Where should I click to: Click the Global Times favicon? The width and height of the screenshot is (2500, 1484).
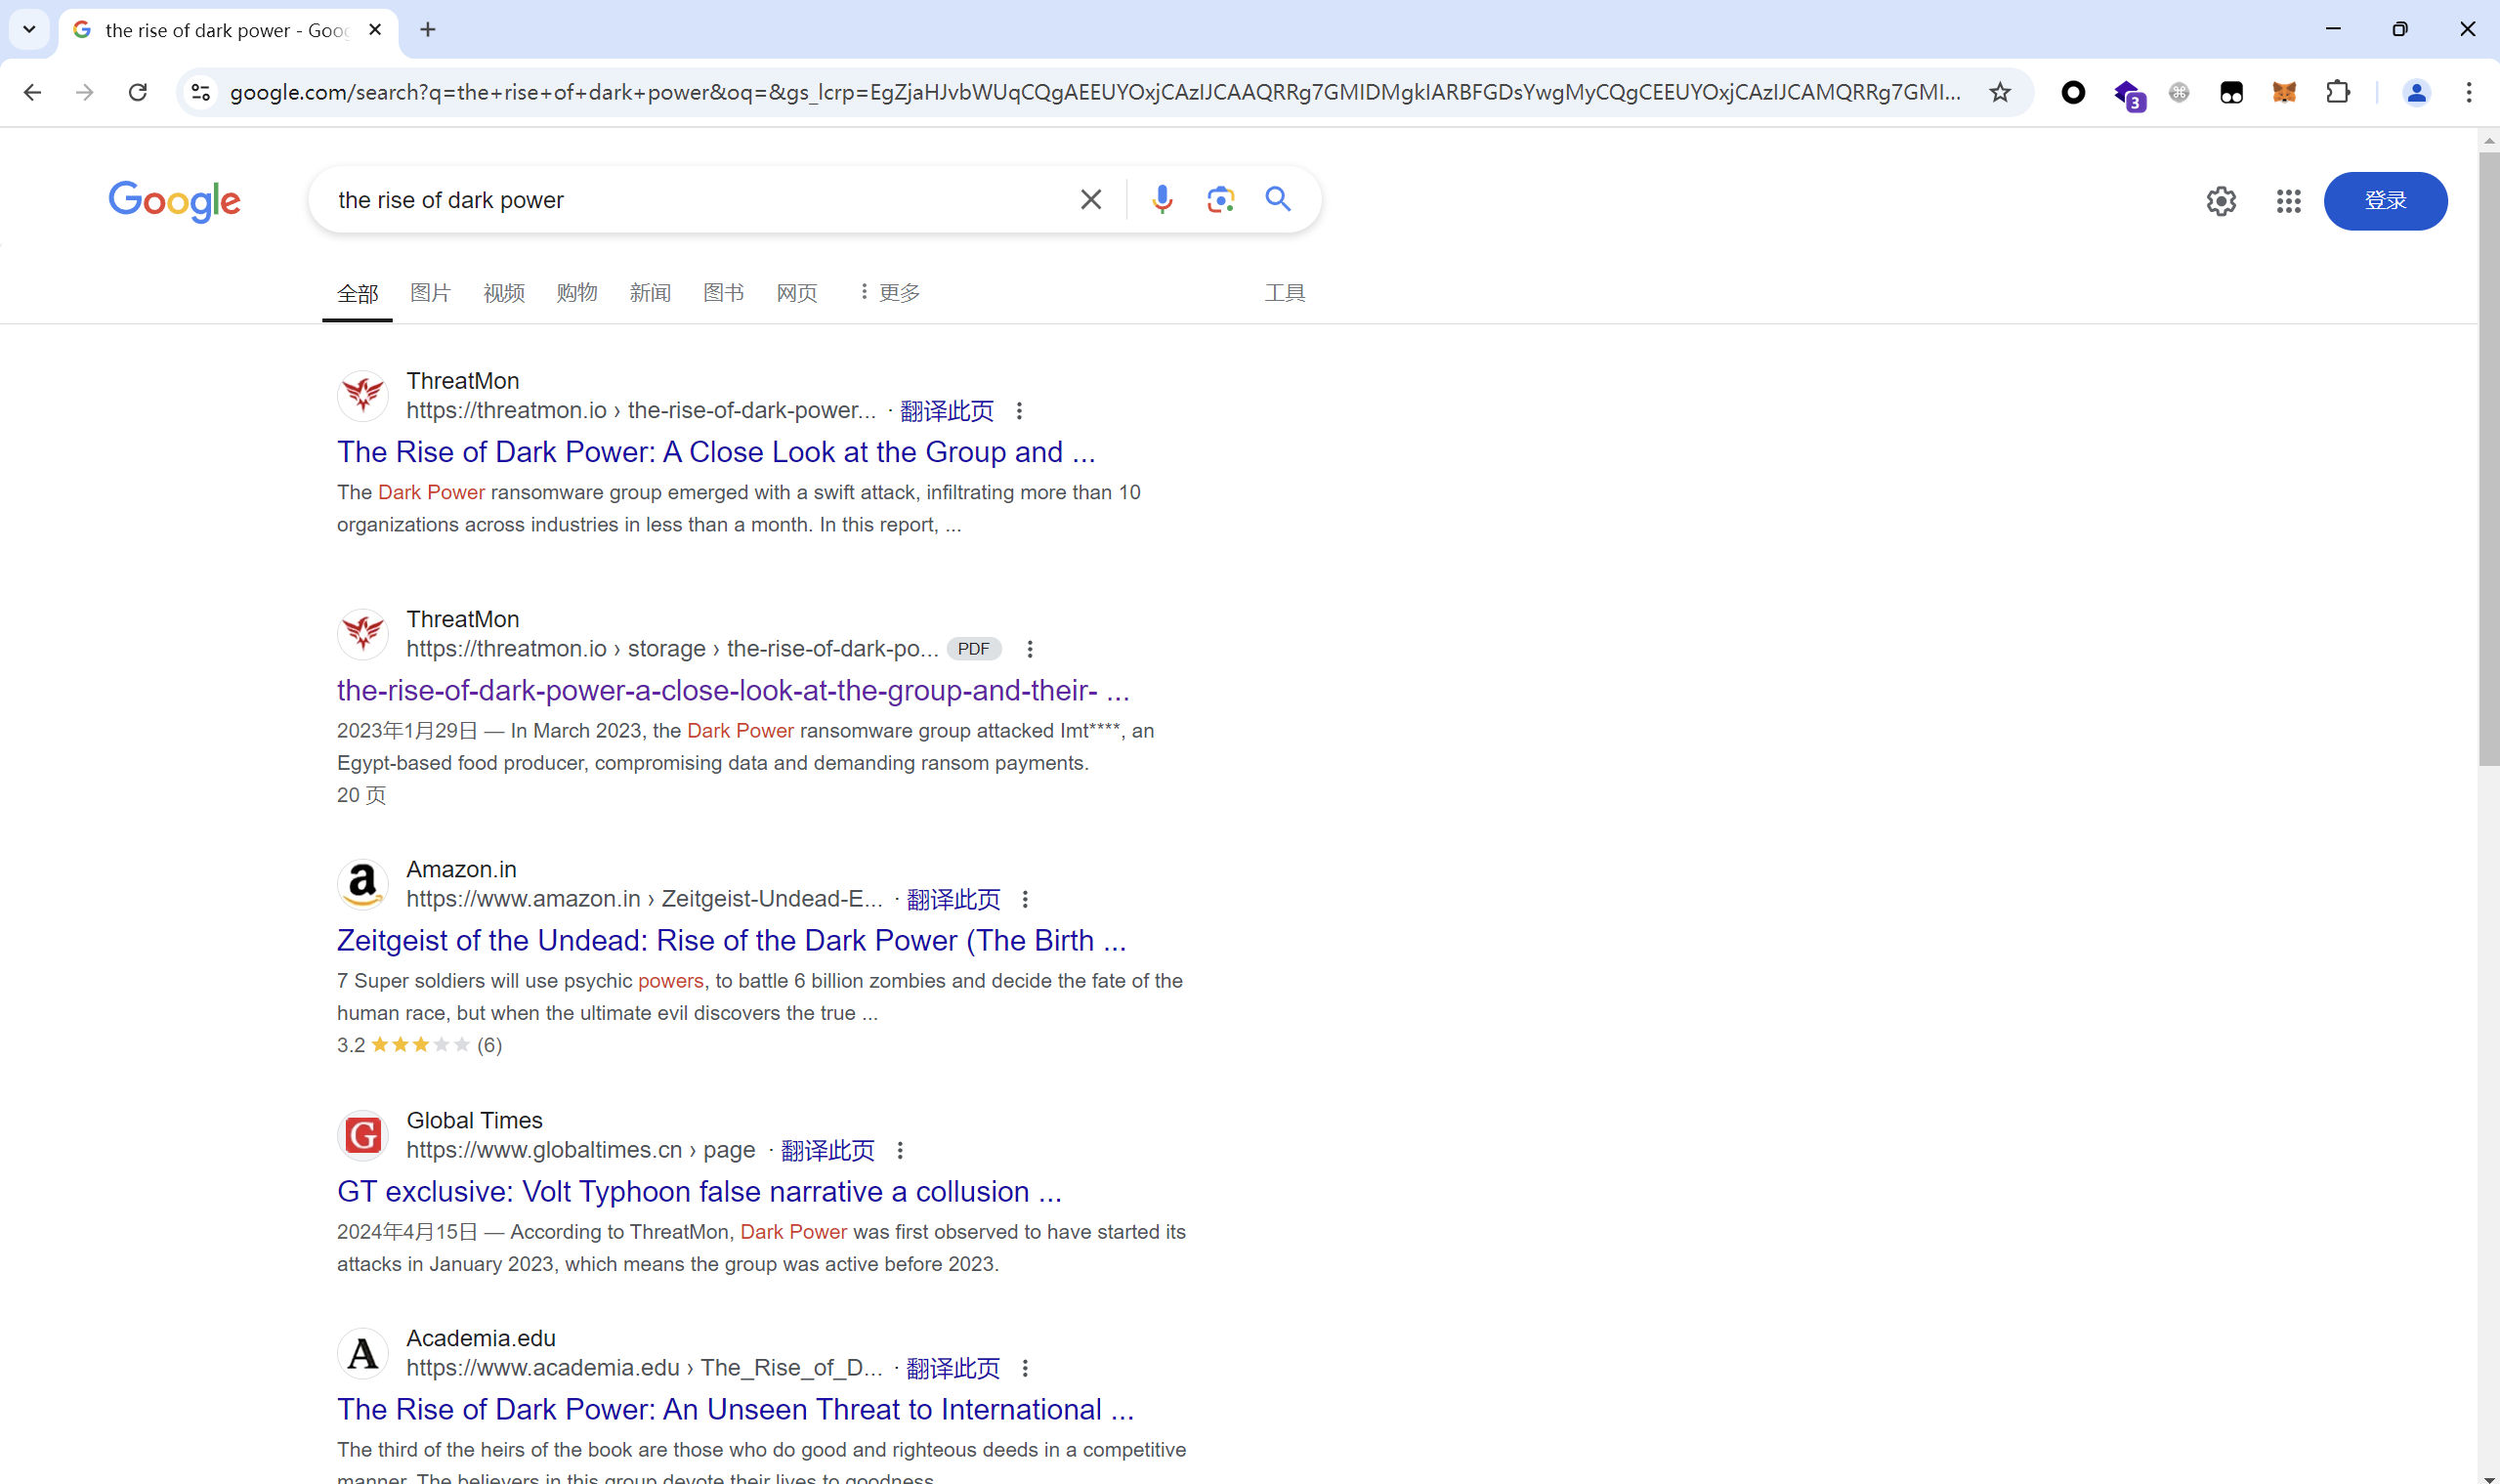[x=362, y=1135]
